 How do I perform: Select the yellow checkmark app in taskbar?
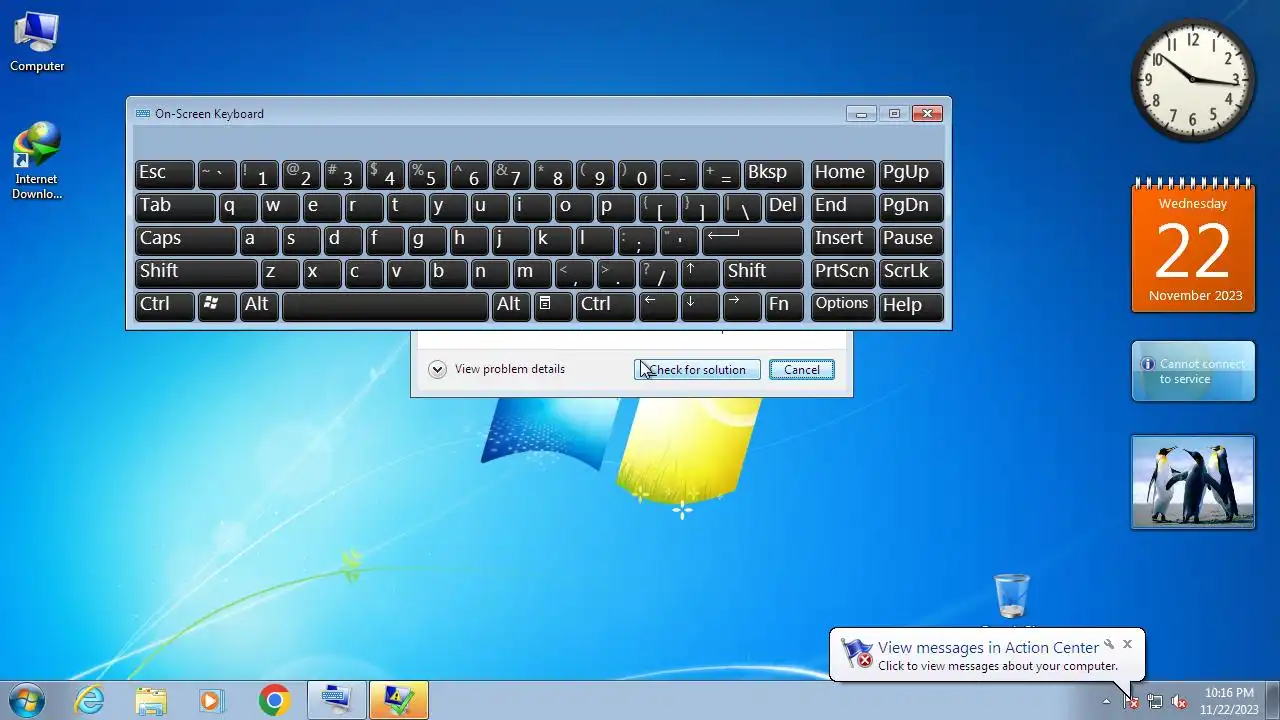pos(399,700)
